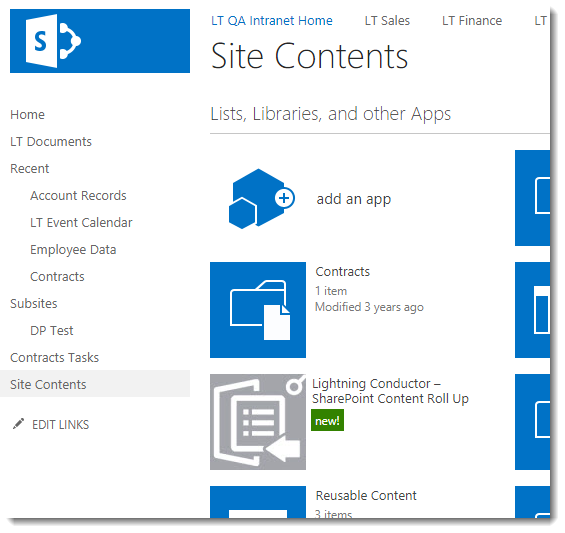Open the Contracts title link in the app list

point(343,271)
